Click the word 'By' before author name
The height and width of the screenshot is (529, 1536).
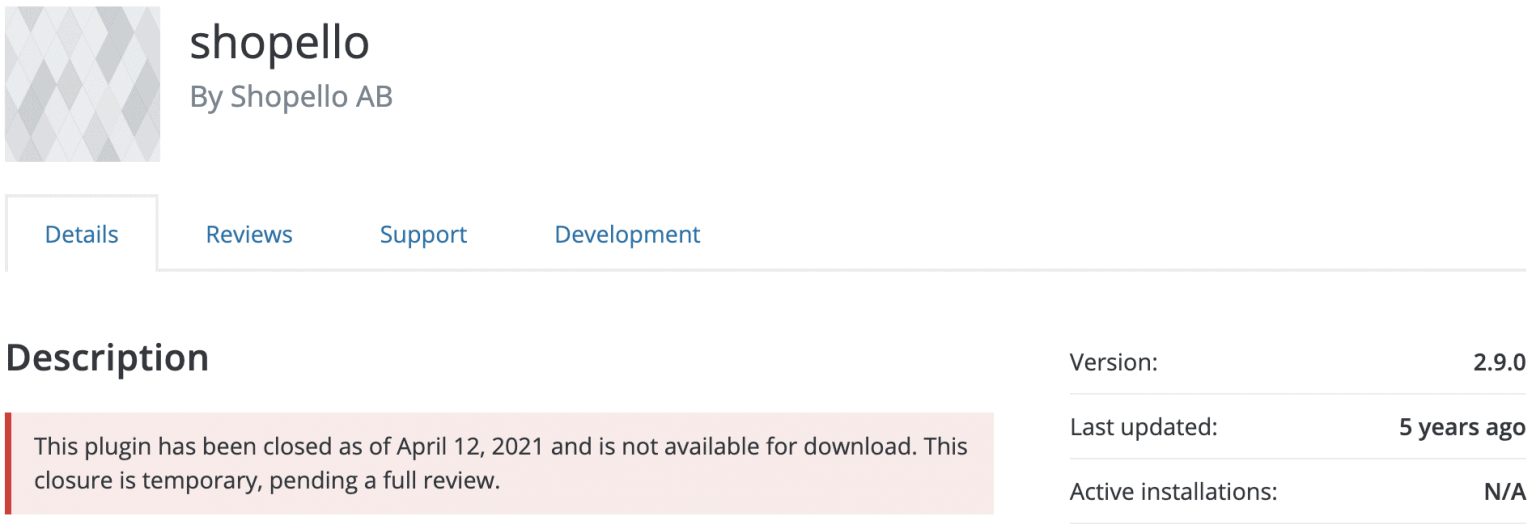(x=206, y=97)
